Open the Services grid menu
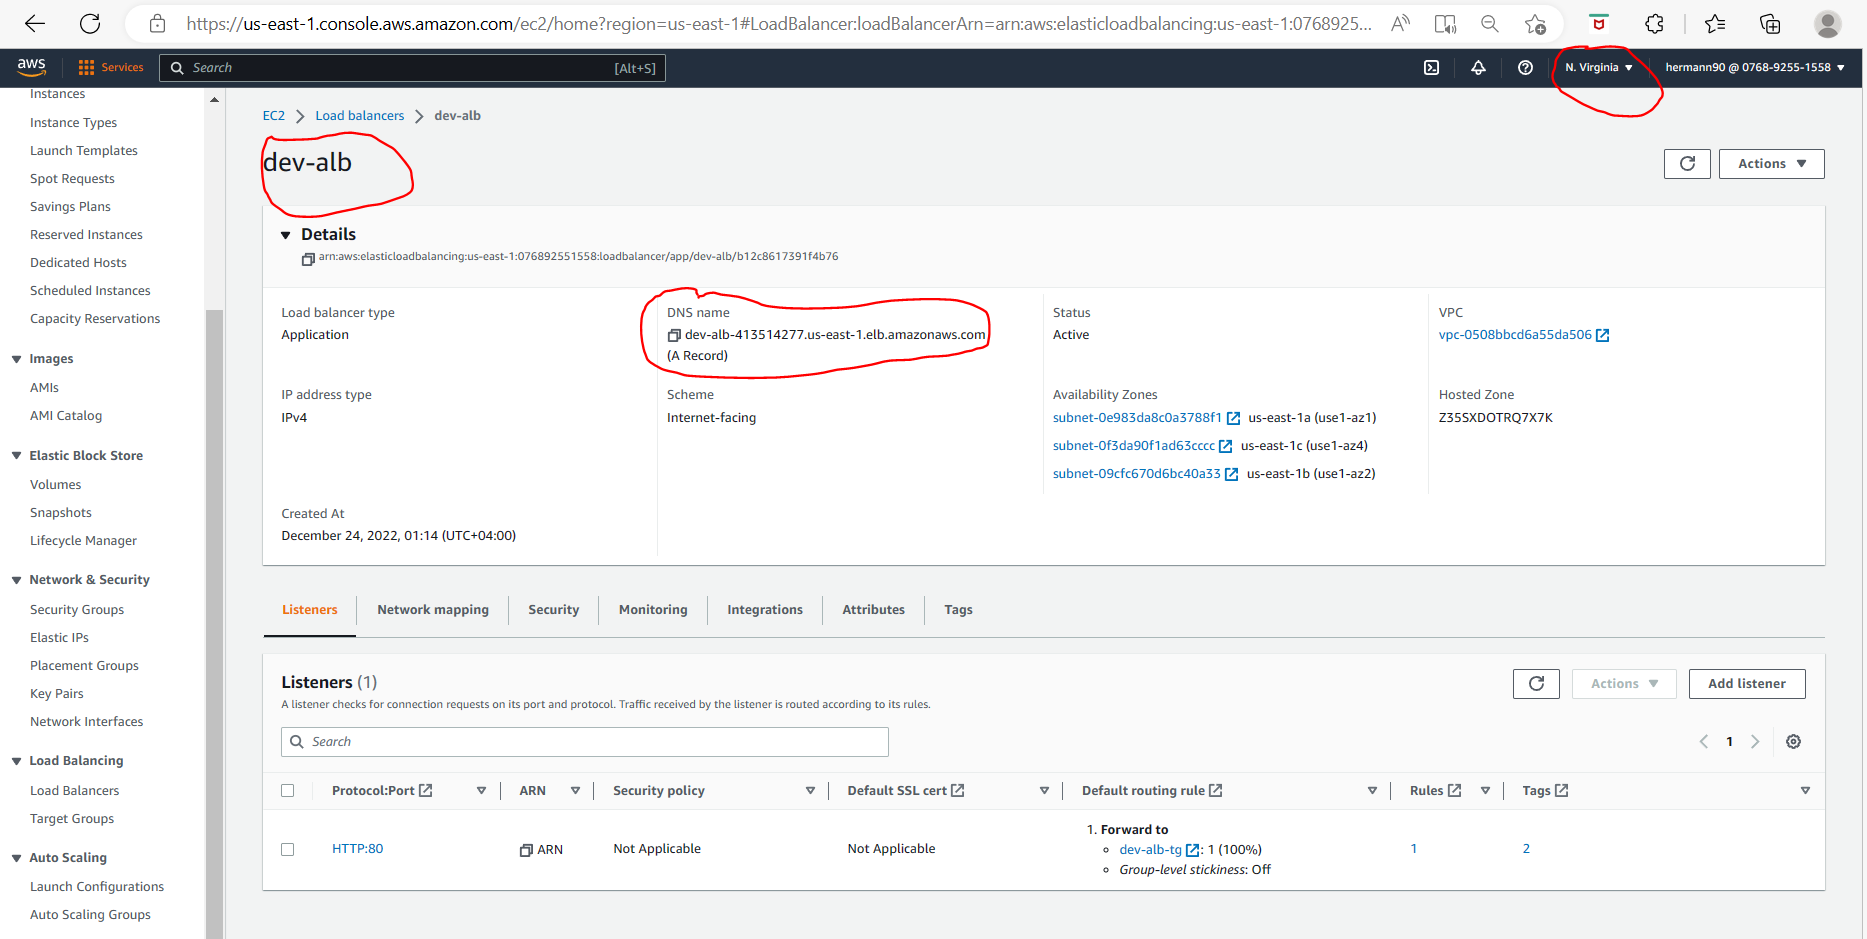Screen dimensions: 1867x939 [x=111, y=67]
